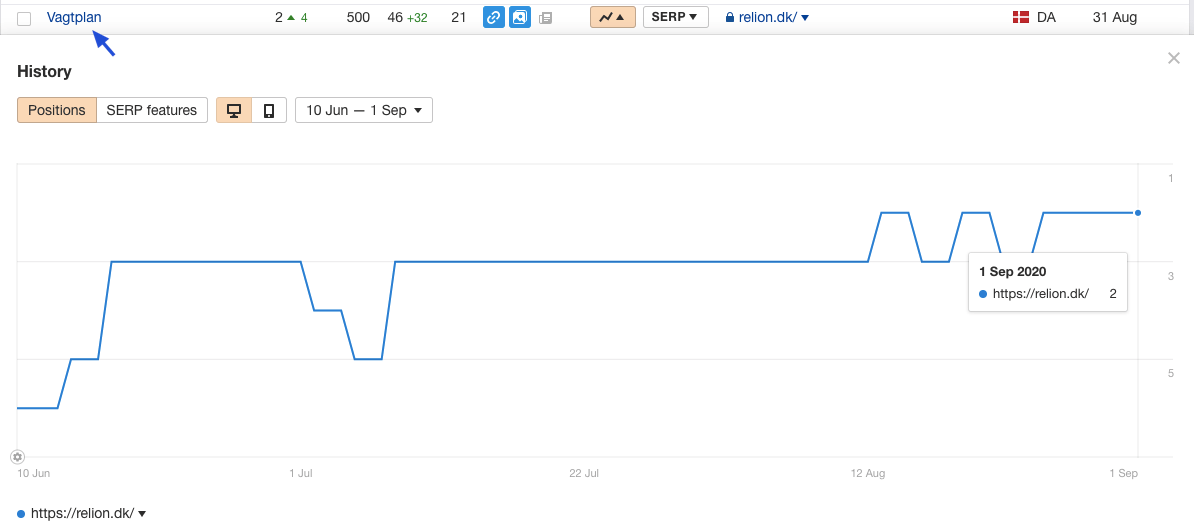Viewport: 1194px width, 527px height.
Task: Open the Vagtplan keyword link
Action: pyautogui.click(x=74, y=17)
